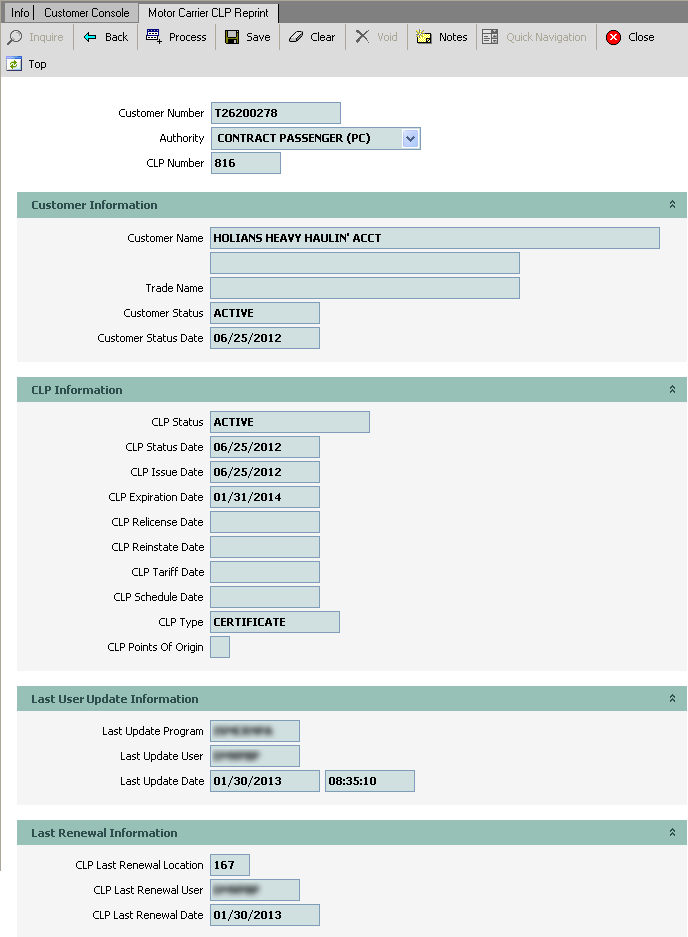This screenshot has height=937, width=688.
Task: Click the Save diskette icon
Action: (228, 37)
